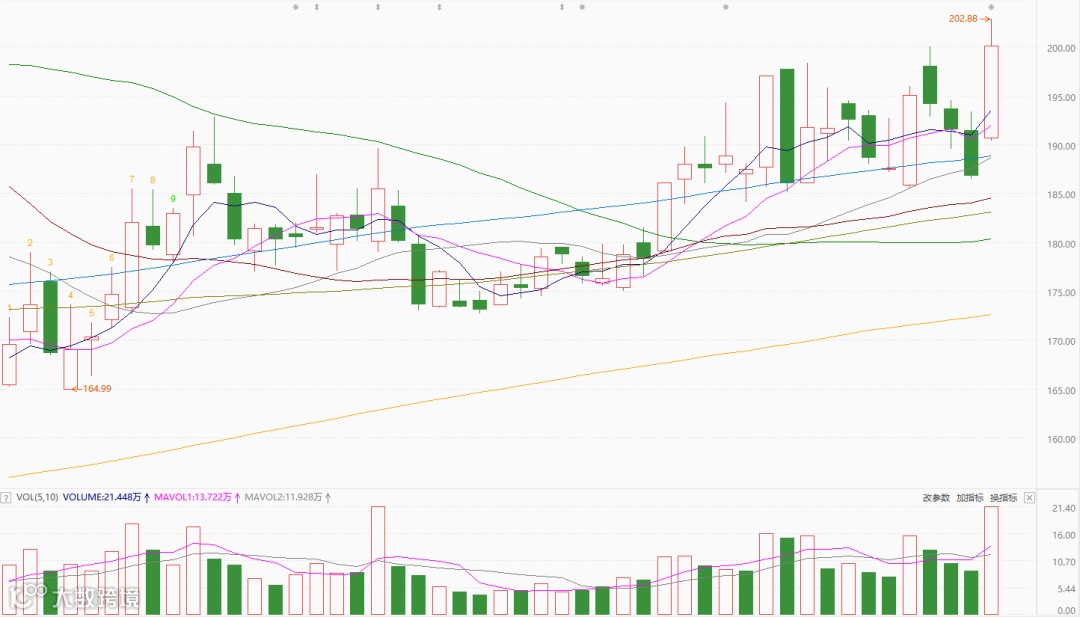Click the MAVOL2:11.928万 value
The image size is (1080, 617).
[283, 497]
